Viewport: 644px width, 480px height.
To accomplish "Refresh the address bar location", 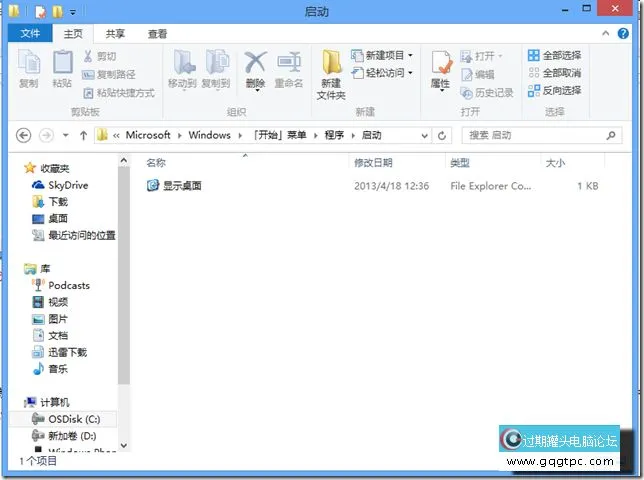I will point(442,136).
